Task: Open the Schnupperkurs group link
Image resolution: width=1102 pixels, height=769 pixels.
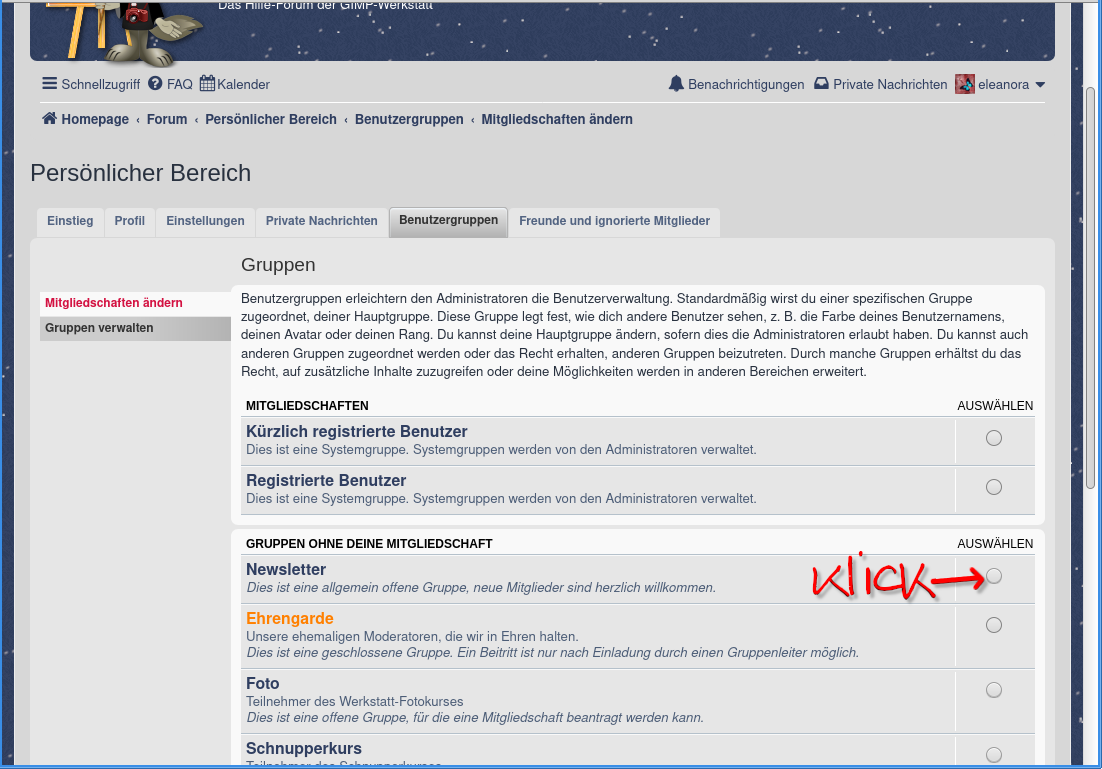Action: coord(304,749)
